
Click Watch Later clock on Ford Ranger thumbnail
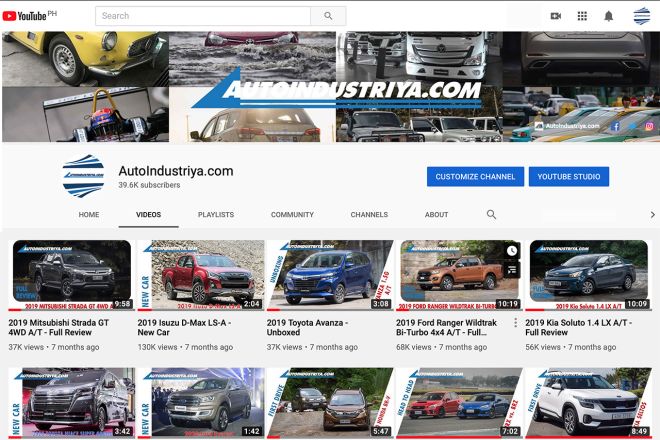512,251
